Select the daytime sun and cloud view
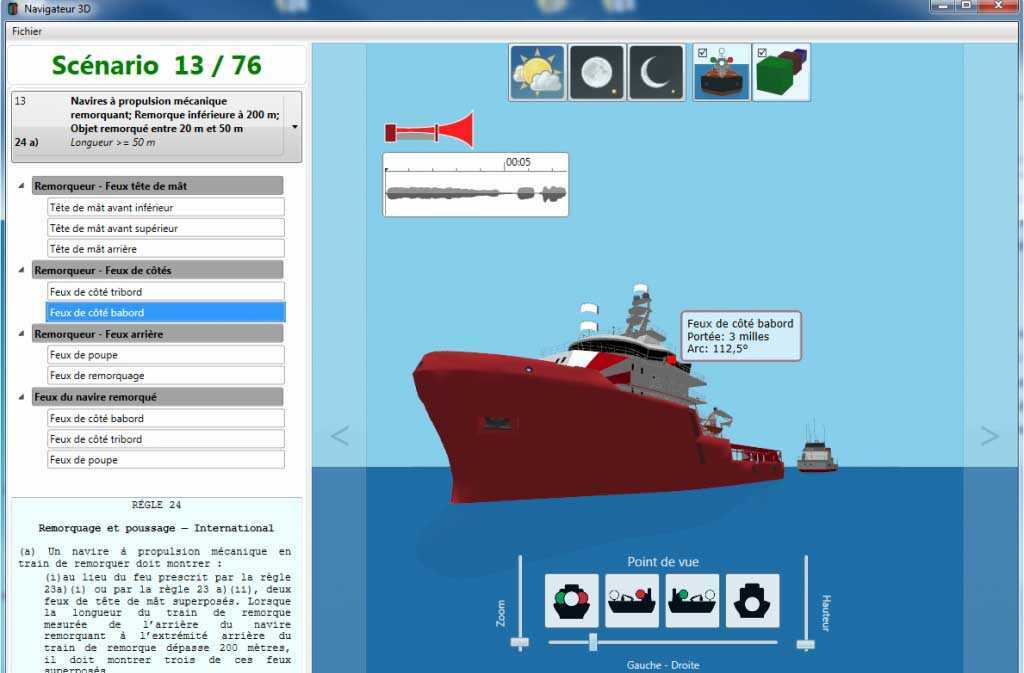Image resolution: width=1024 pixels, height=673 pixels. pos(537,72)
